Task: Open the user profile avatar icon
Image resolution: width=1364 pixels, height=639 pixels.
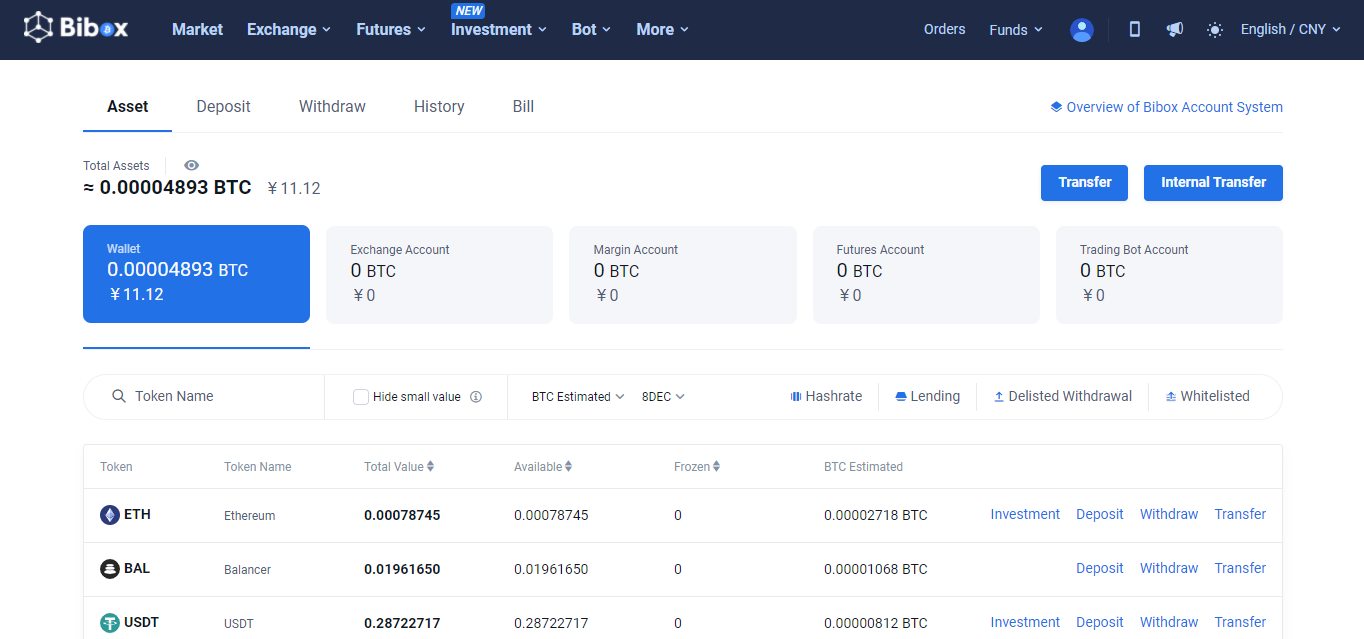Action: tap(1081, 30)
